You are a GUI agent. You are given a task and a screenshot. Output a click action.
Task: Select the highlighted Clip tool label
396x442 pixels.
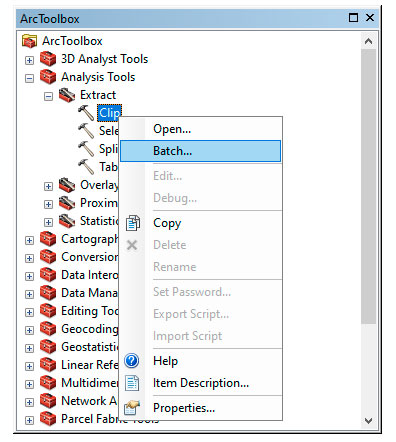pos(109,113)
